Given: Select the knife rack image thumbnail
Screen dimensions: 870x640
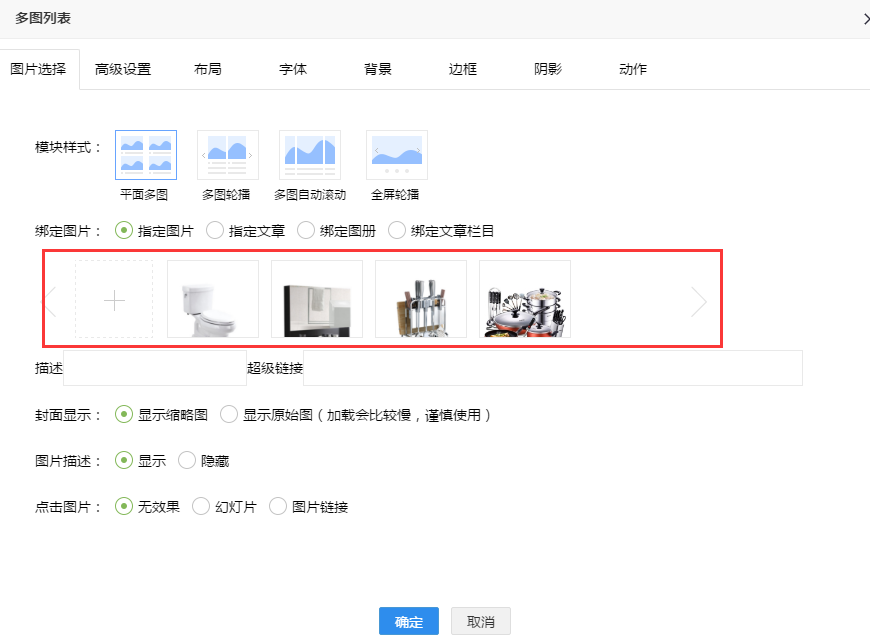Looking at the screenshot, I should (x=420, y=299).
